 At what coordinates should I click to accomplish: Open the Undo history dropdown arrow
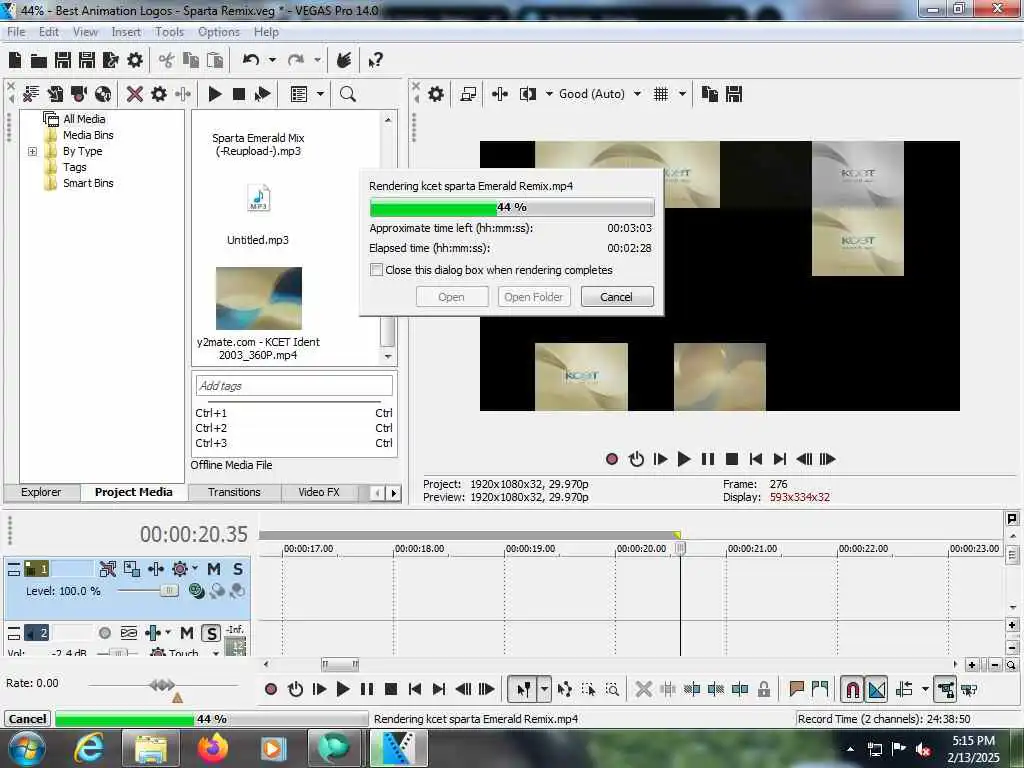(272, 60)
